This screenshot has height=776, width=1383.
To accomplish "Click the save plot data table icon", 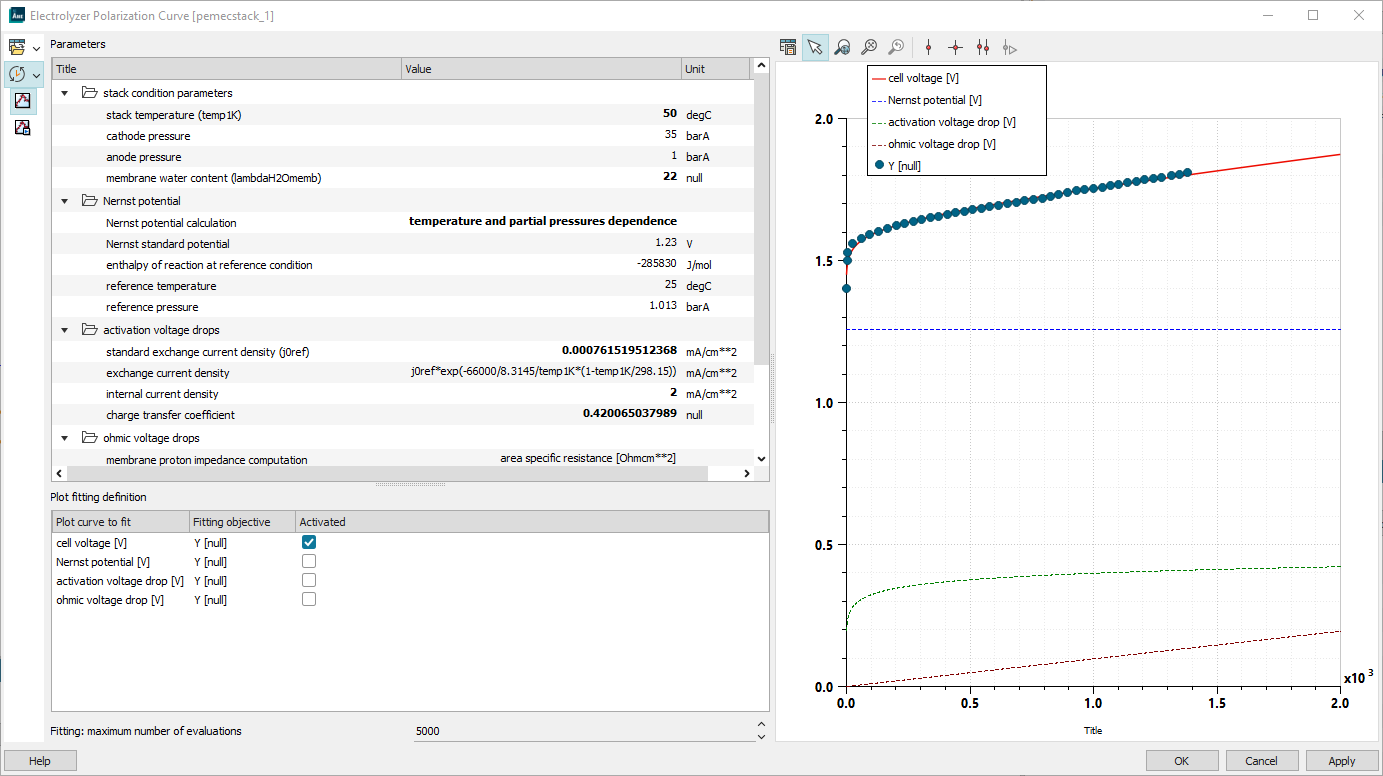I will pyautogui.click(x=788, y=47).
